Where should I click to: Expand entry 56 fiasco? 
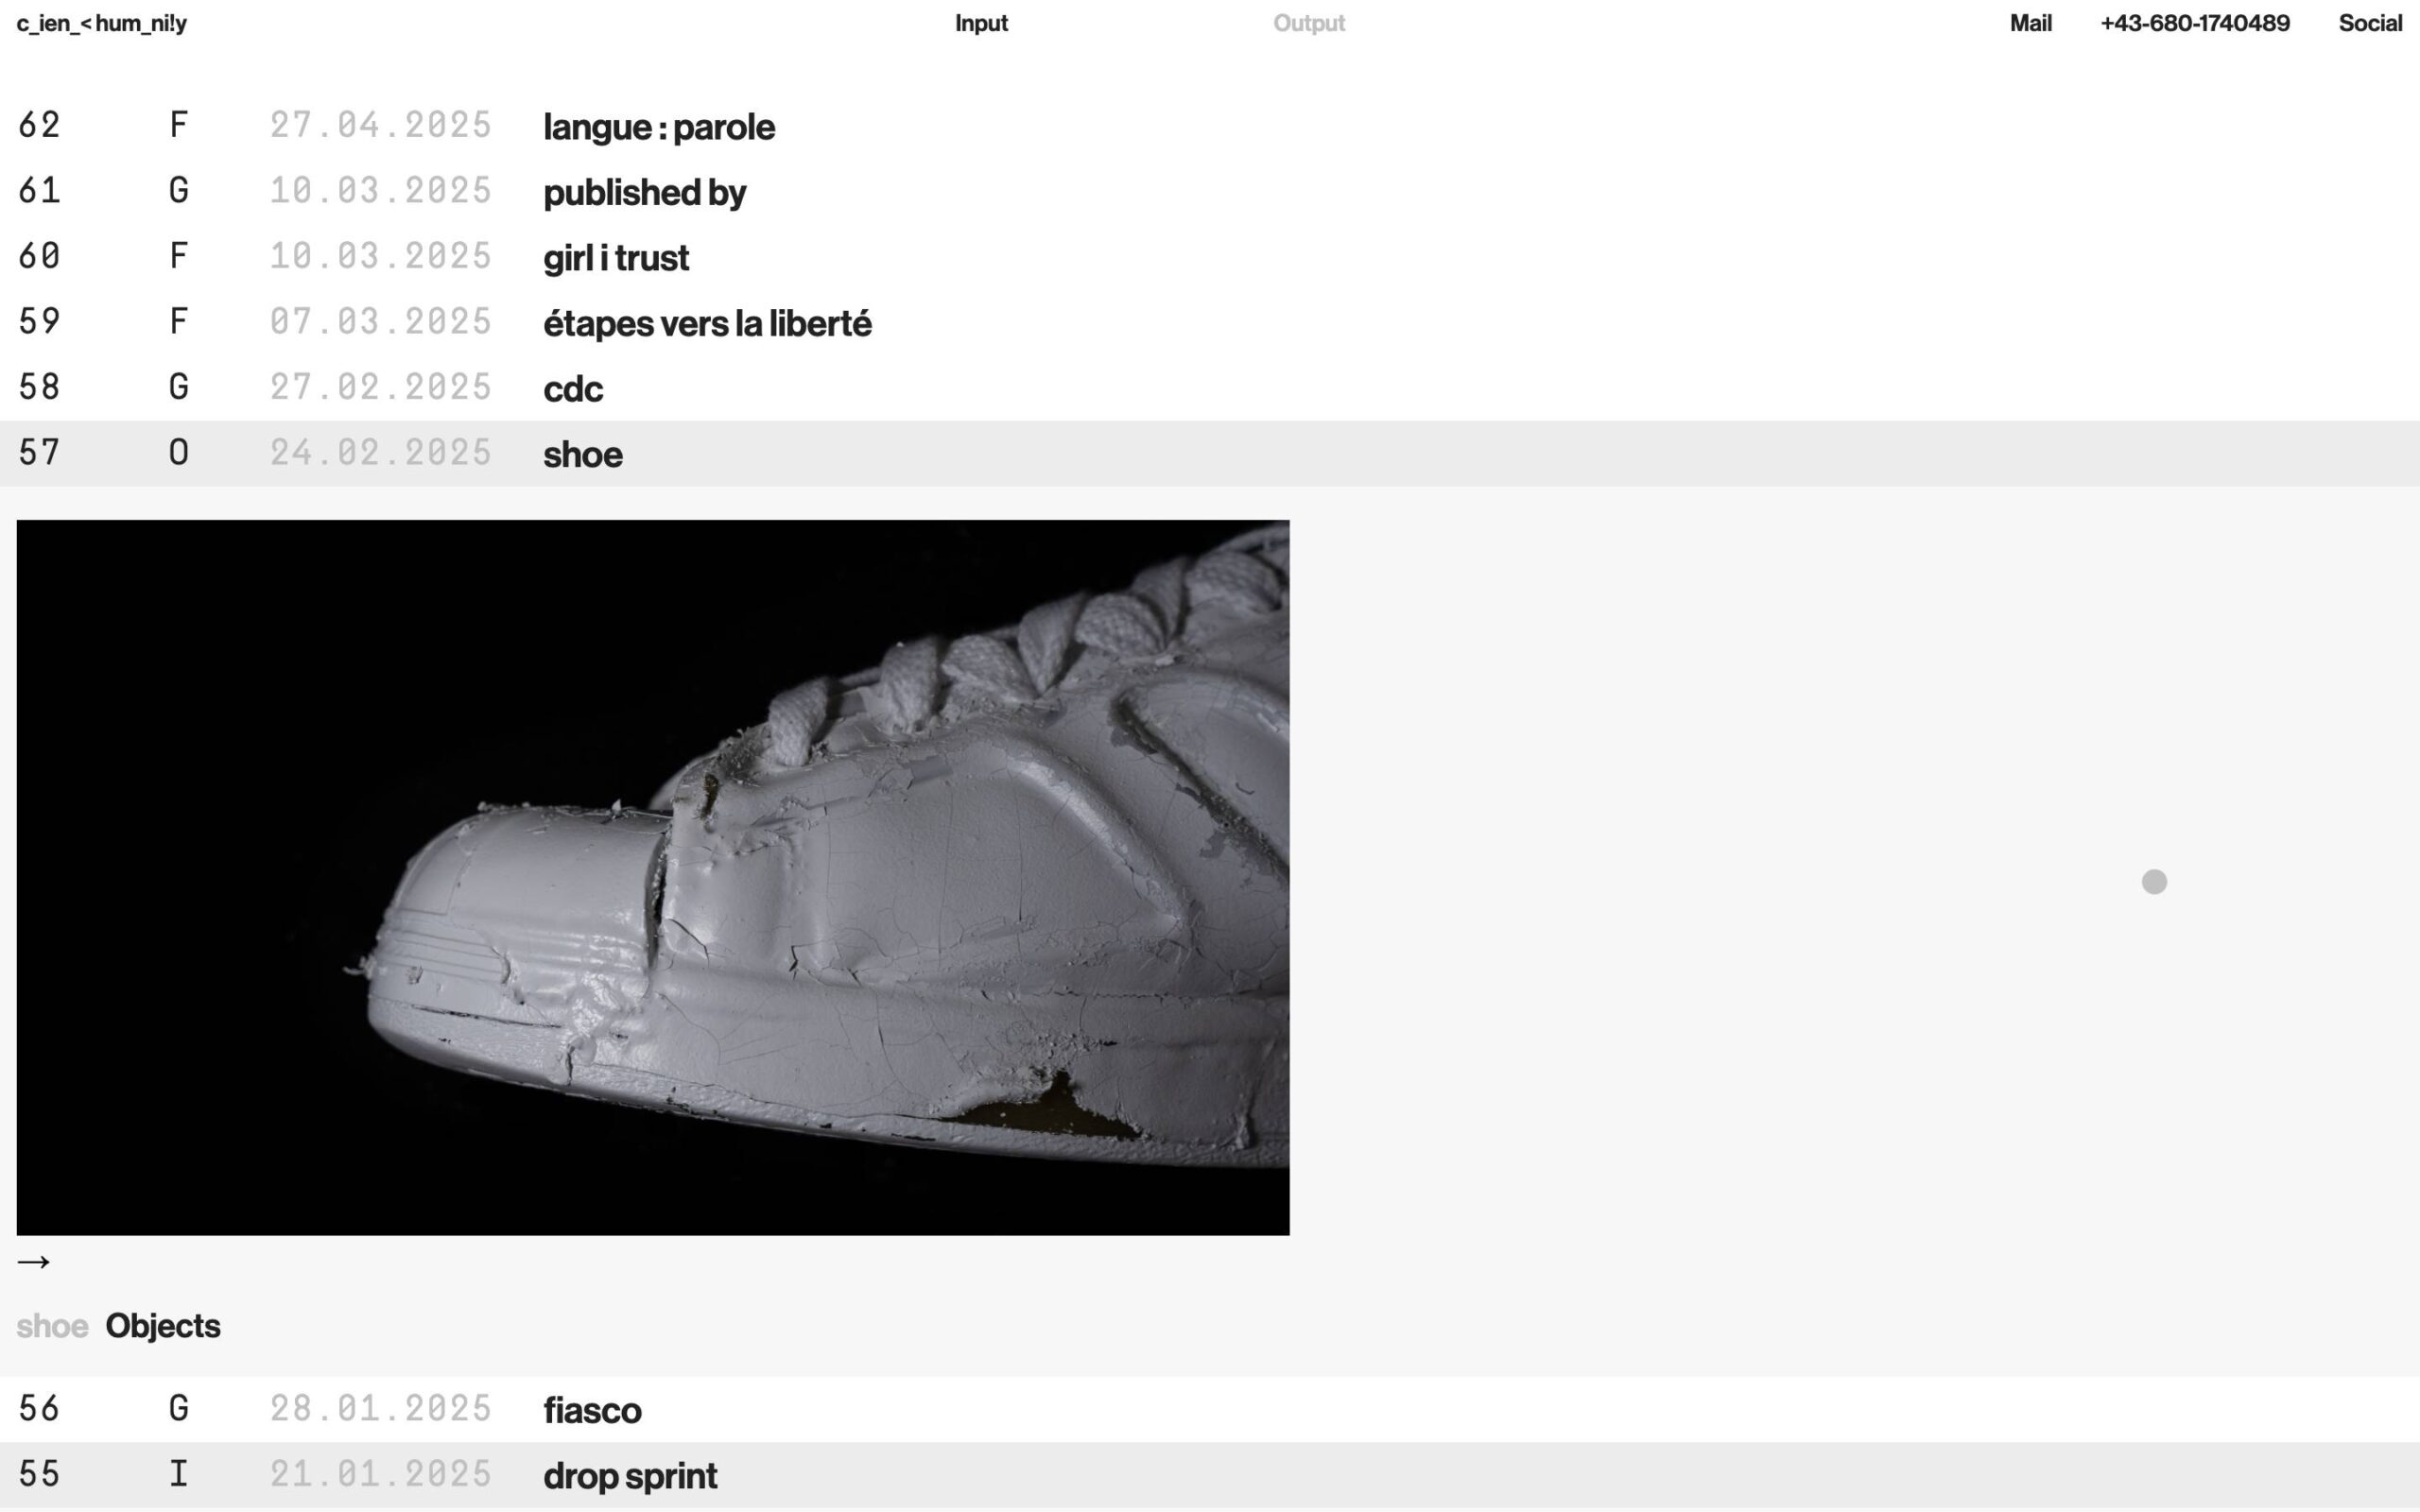pyautogui.click(x=592, y=1410)
